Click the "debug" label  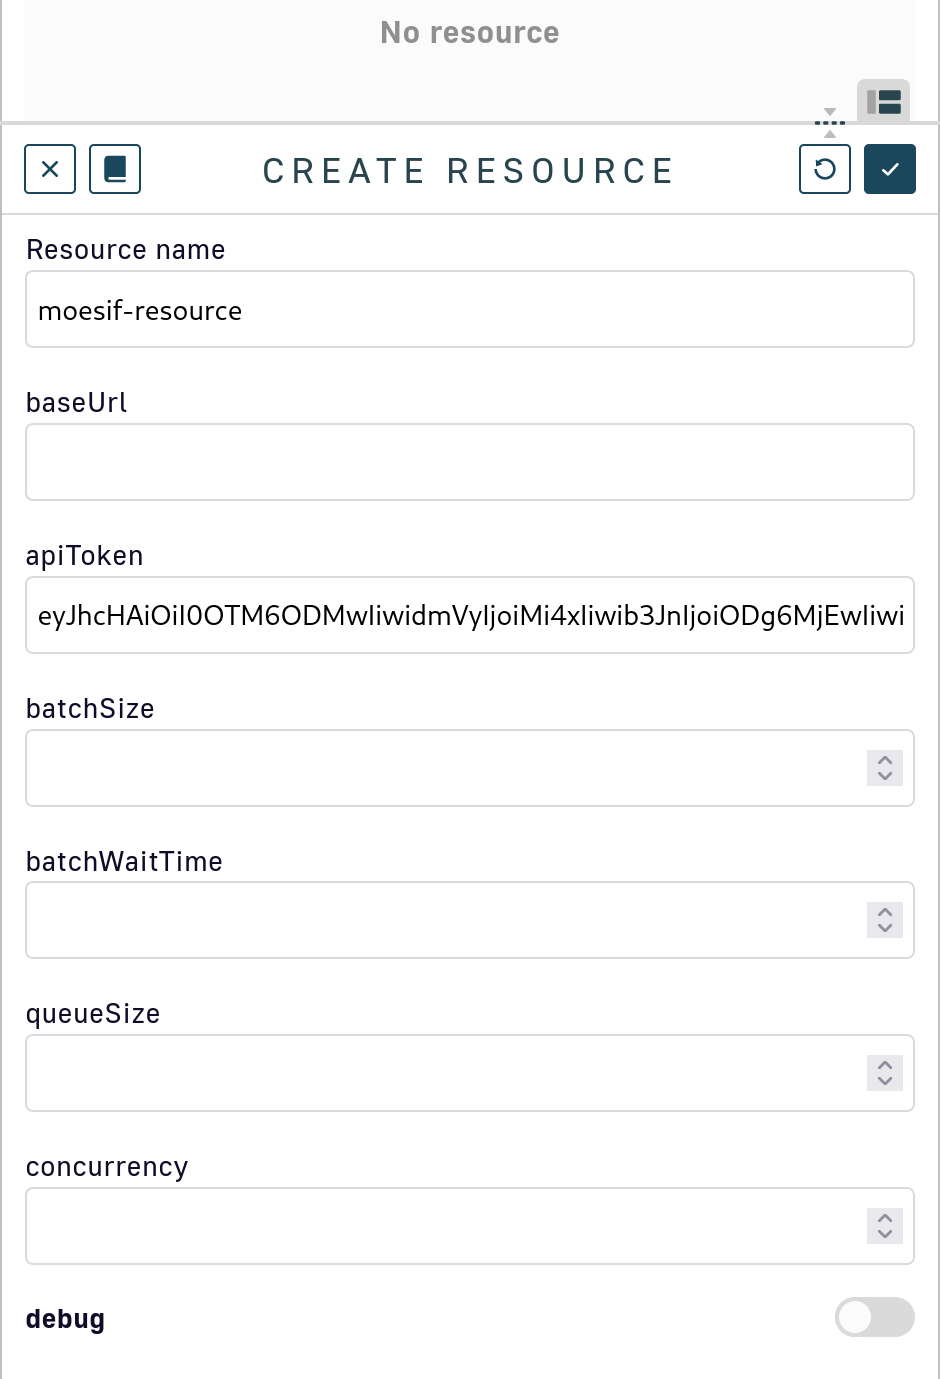click(x=65, y=1320)
